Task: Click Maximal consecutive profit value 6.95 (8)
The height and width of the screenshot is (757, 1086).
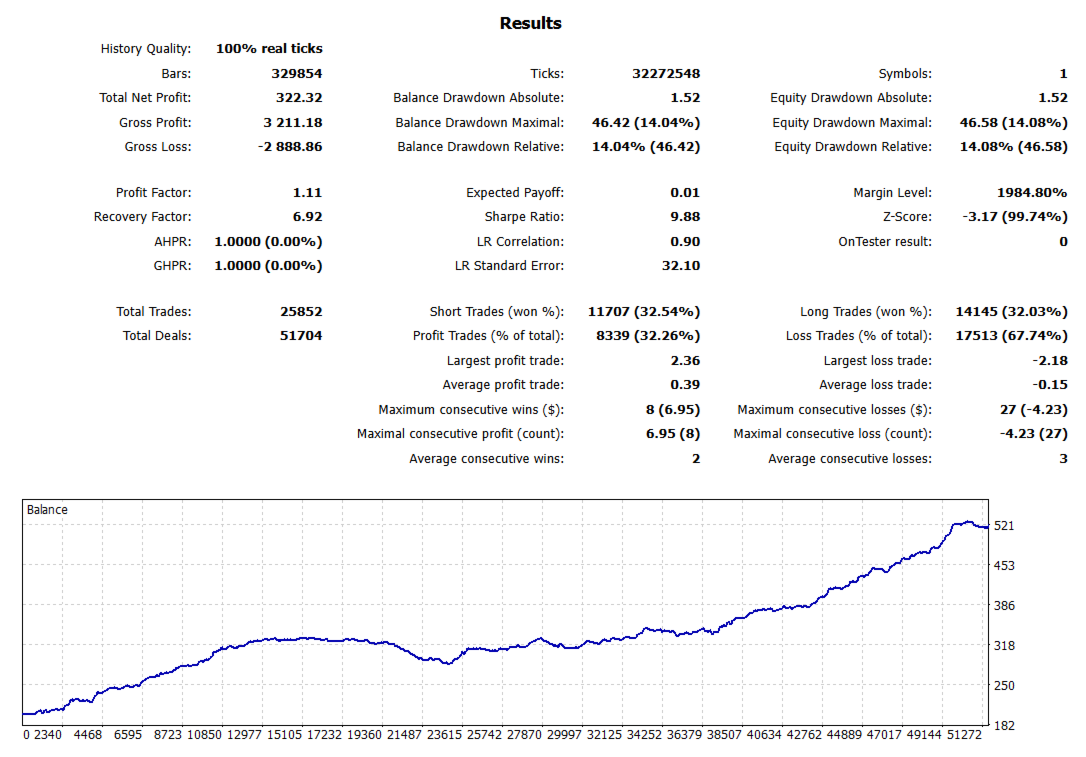Action: point(673,434)
